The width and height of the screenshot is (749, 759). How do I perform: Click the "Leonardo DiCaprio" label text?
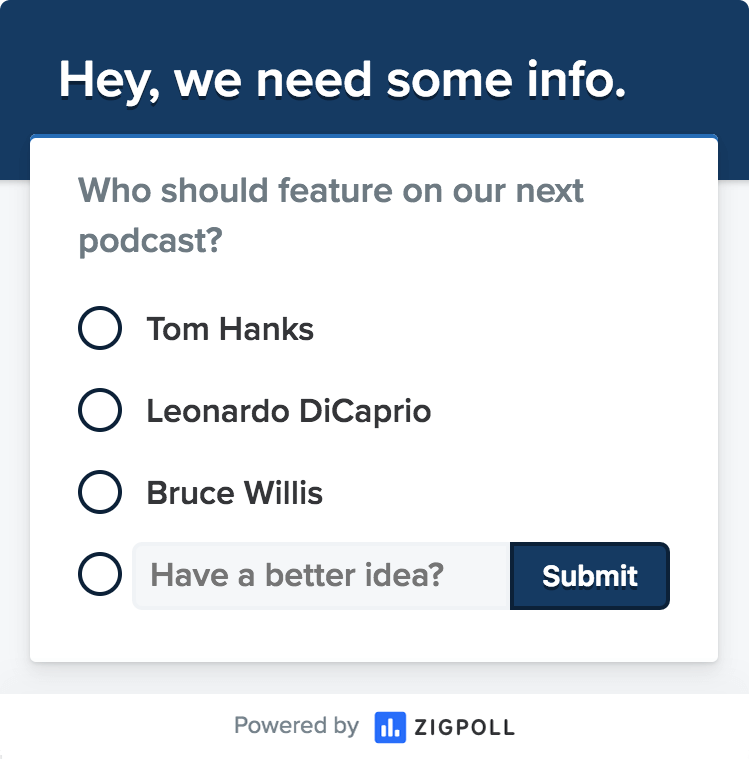(289, 411)
